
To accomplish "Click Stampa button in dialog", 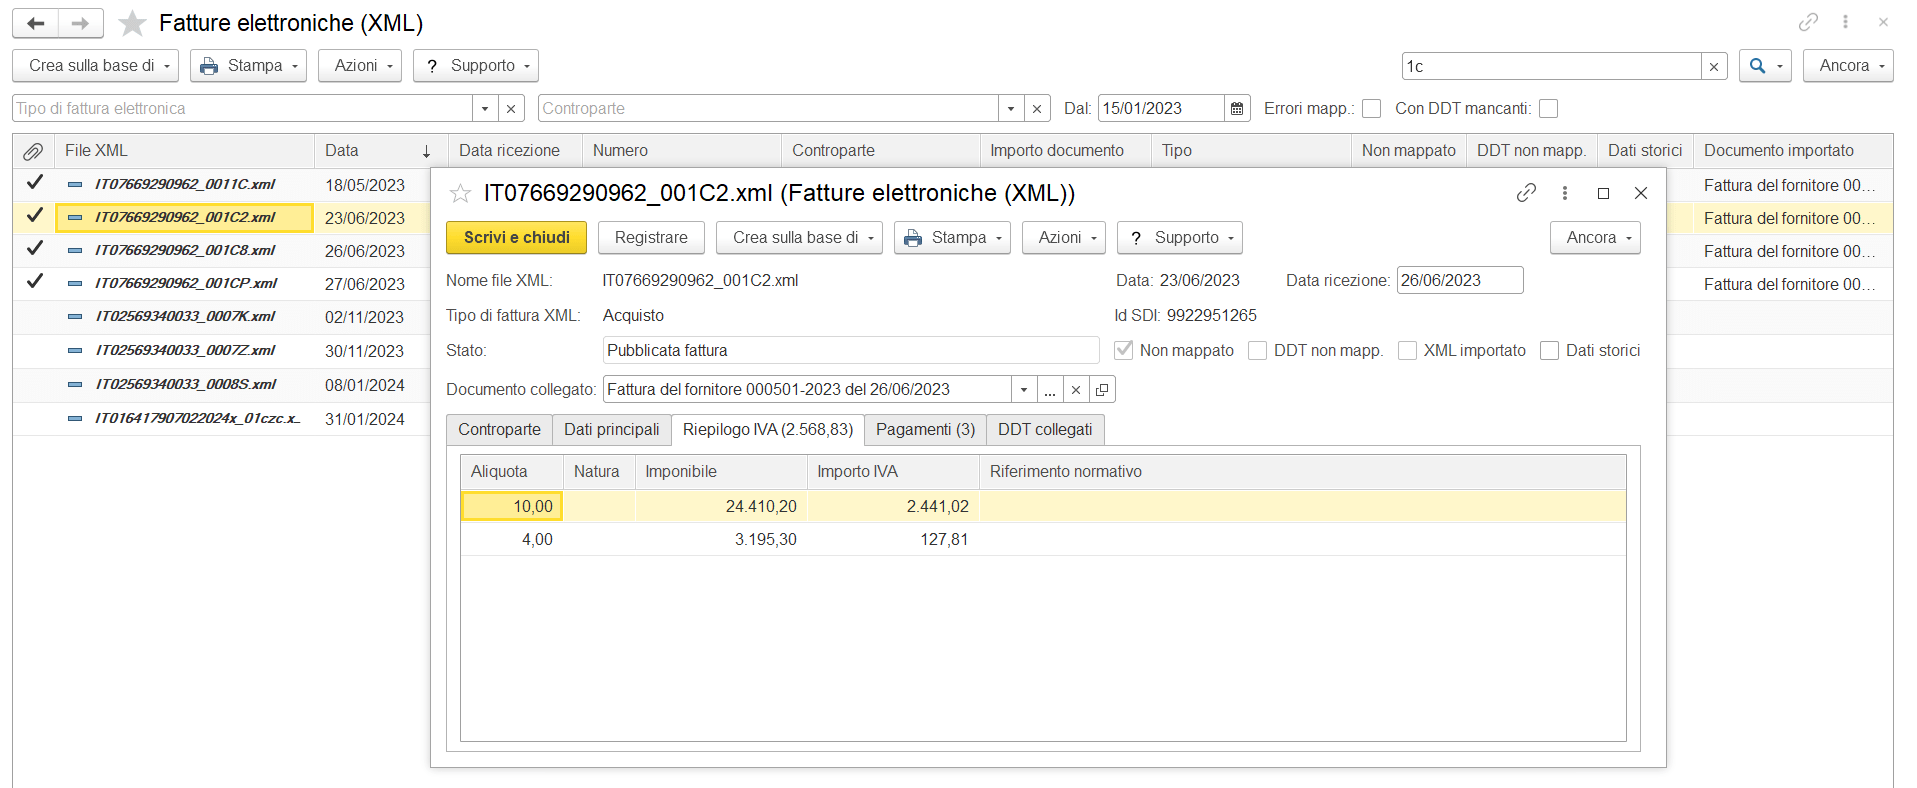I will 952,238.
